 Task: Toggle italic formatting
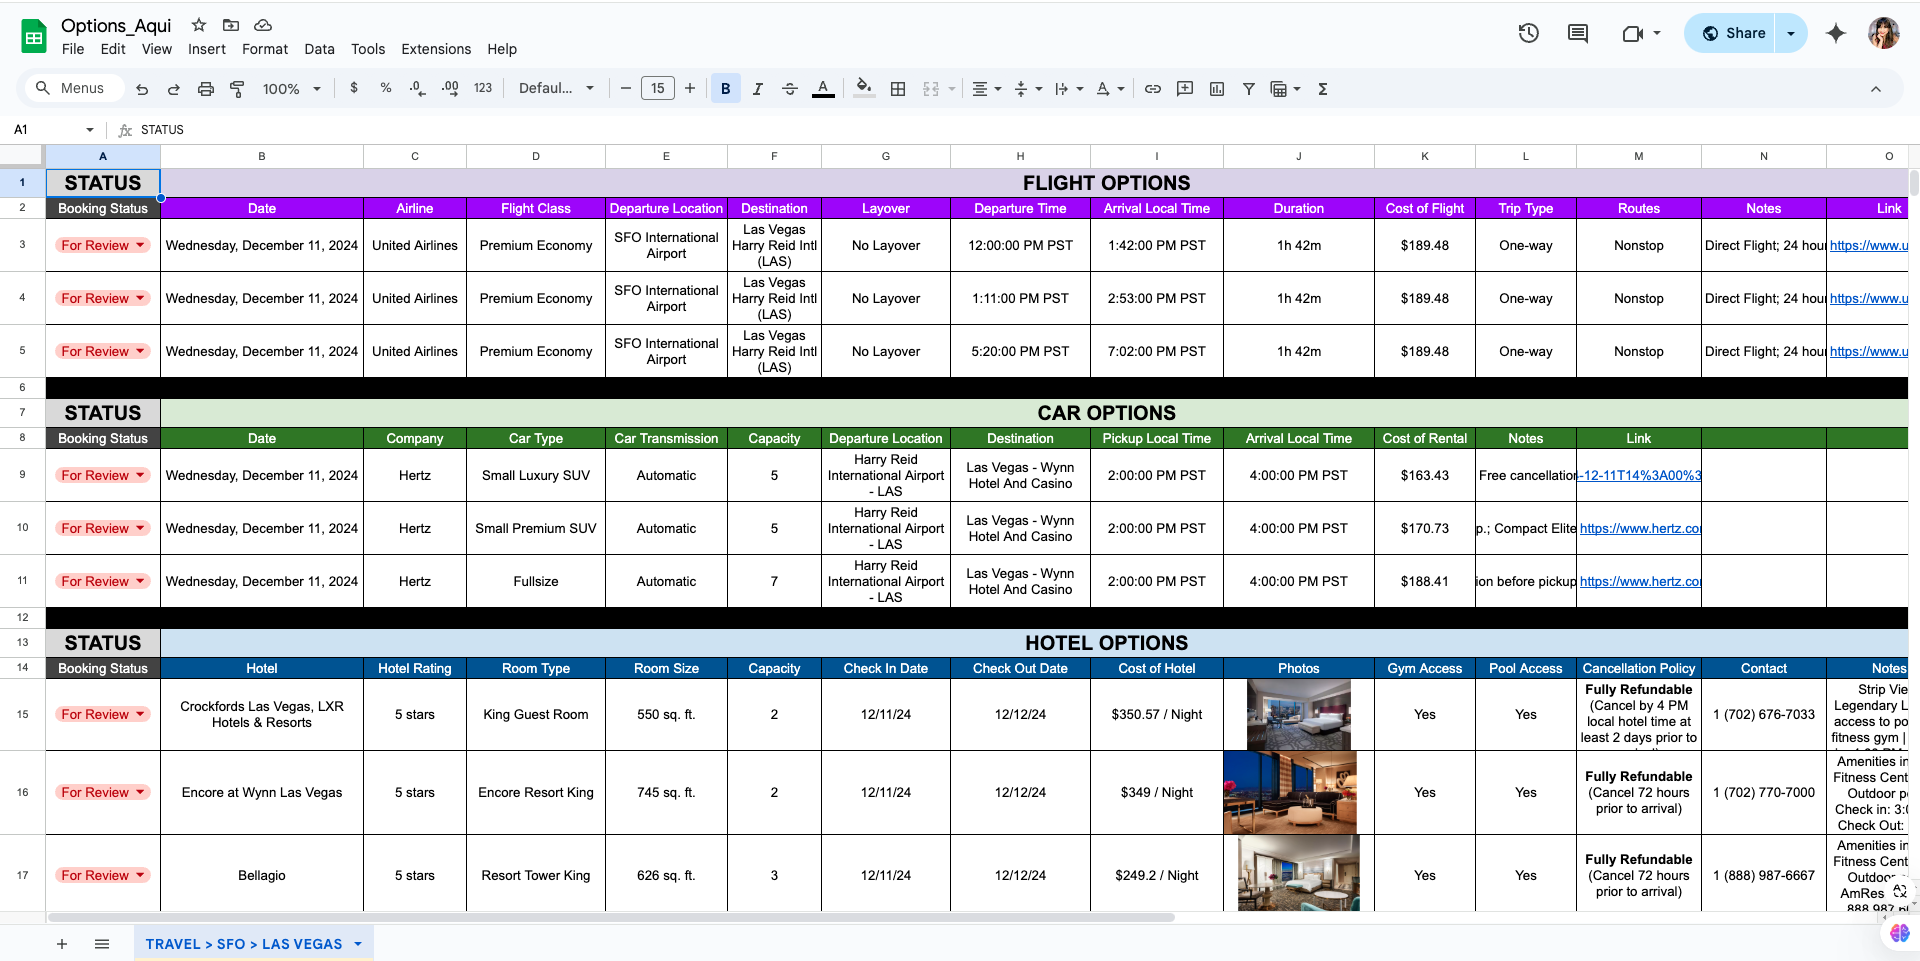coord(758,89)
